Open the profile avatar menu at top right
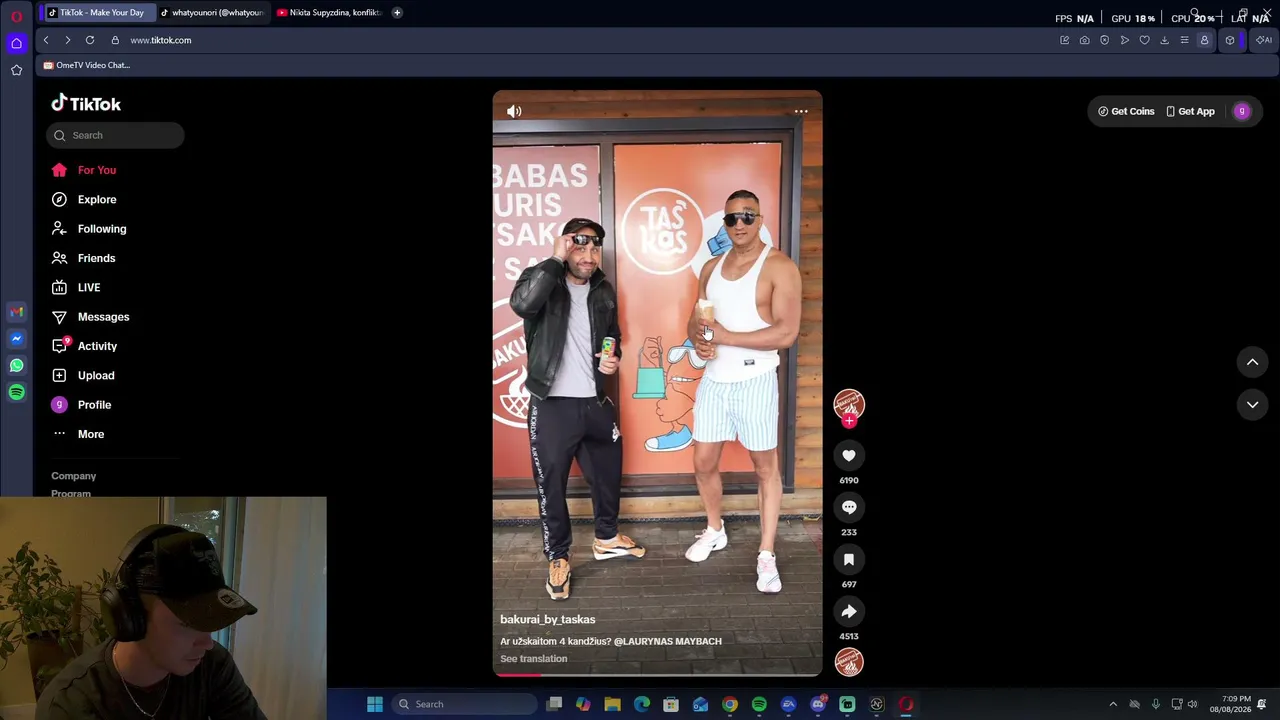 (1242, 111)
